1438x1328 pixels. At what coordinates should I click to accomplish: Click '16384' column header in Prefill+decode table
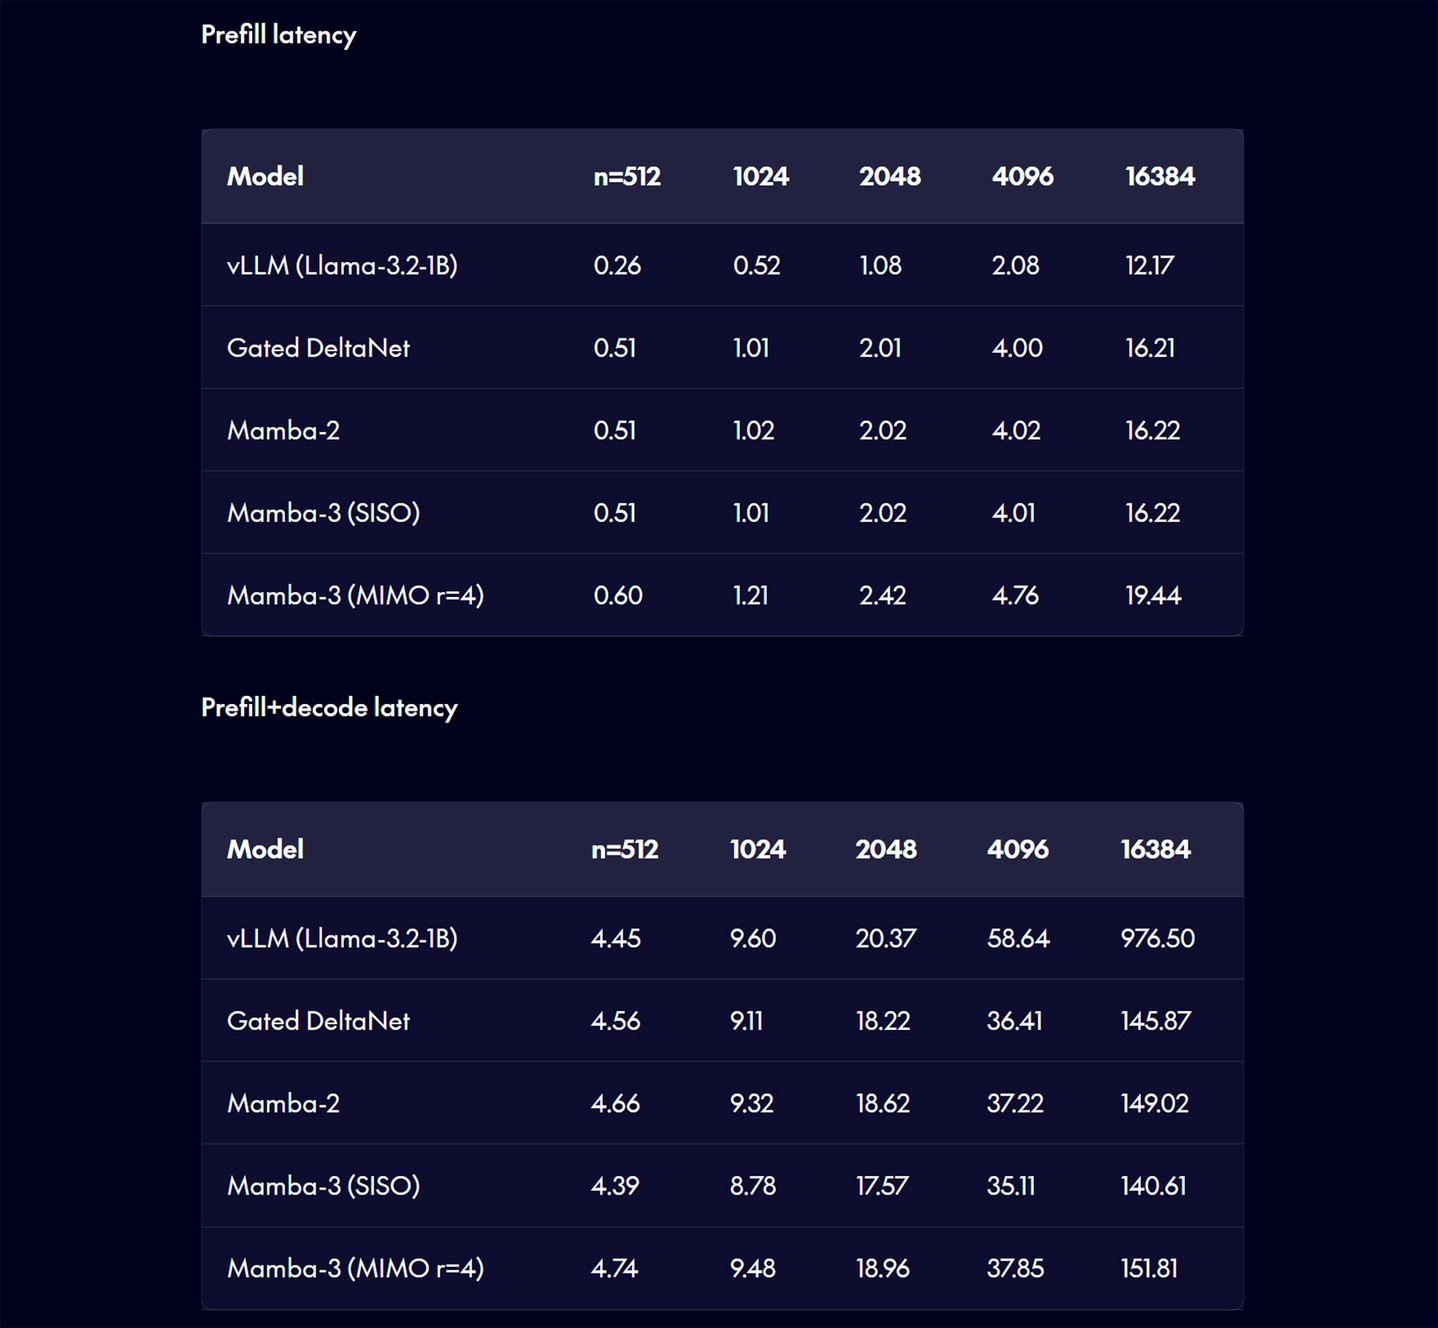point(1155,850)
